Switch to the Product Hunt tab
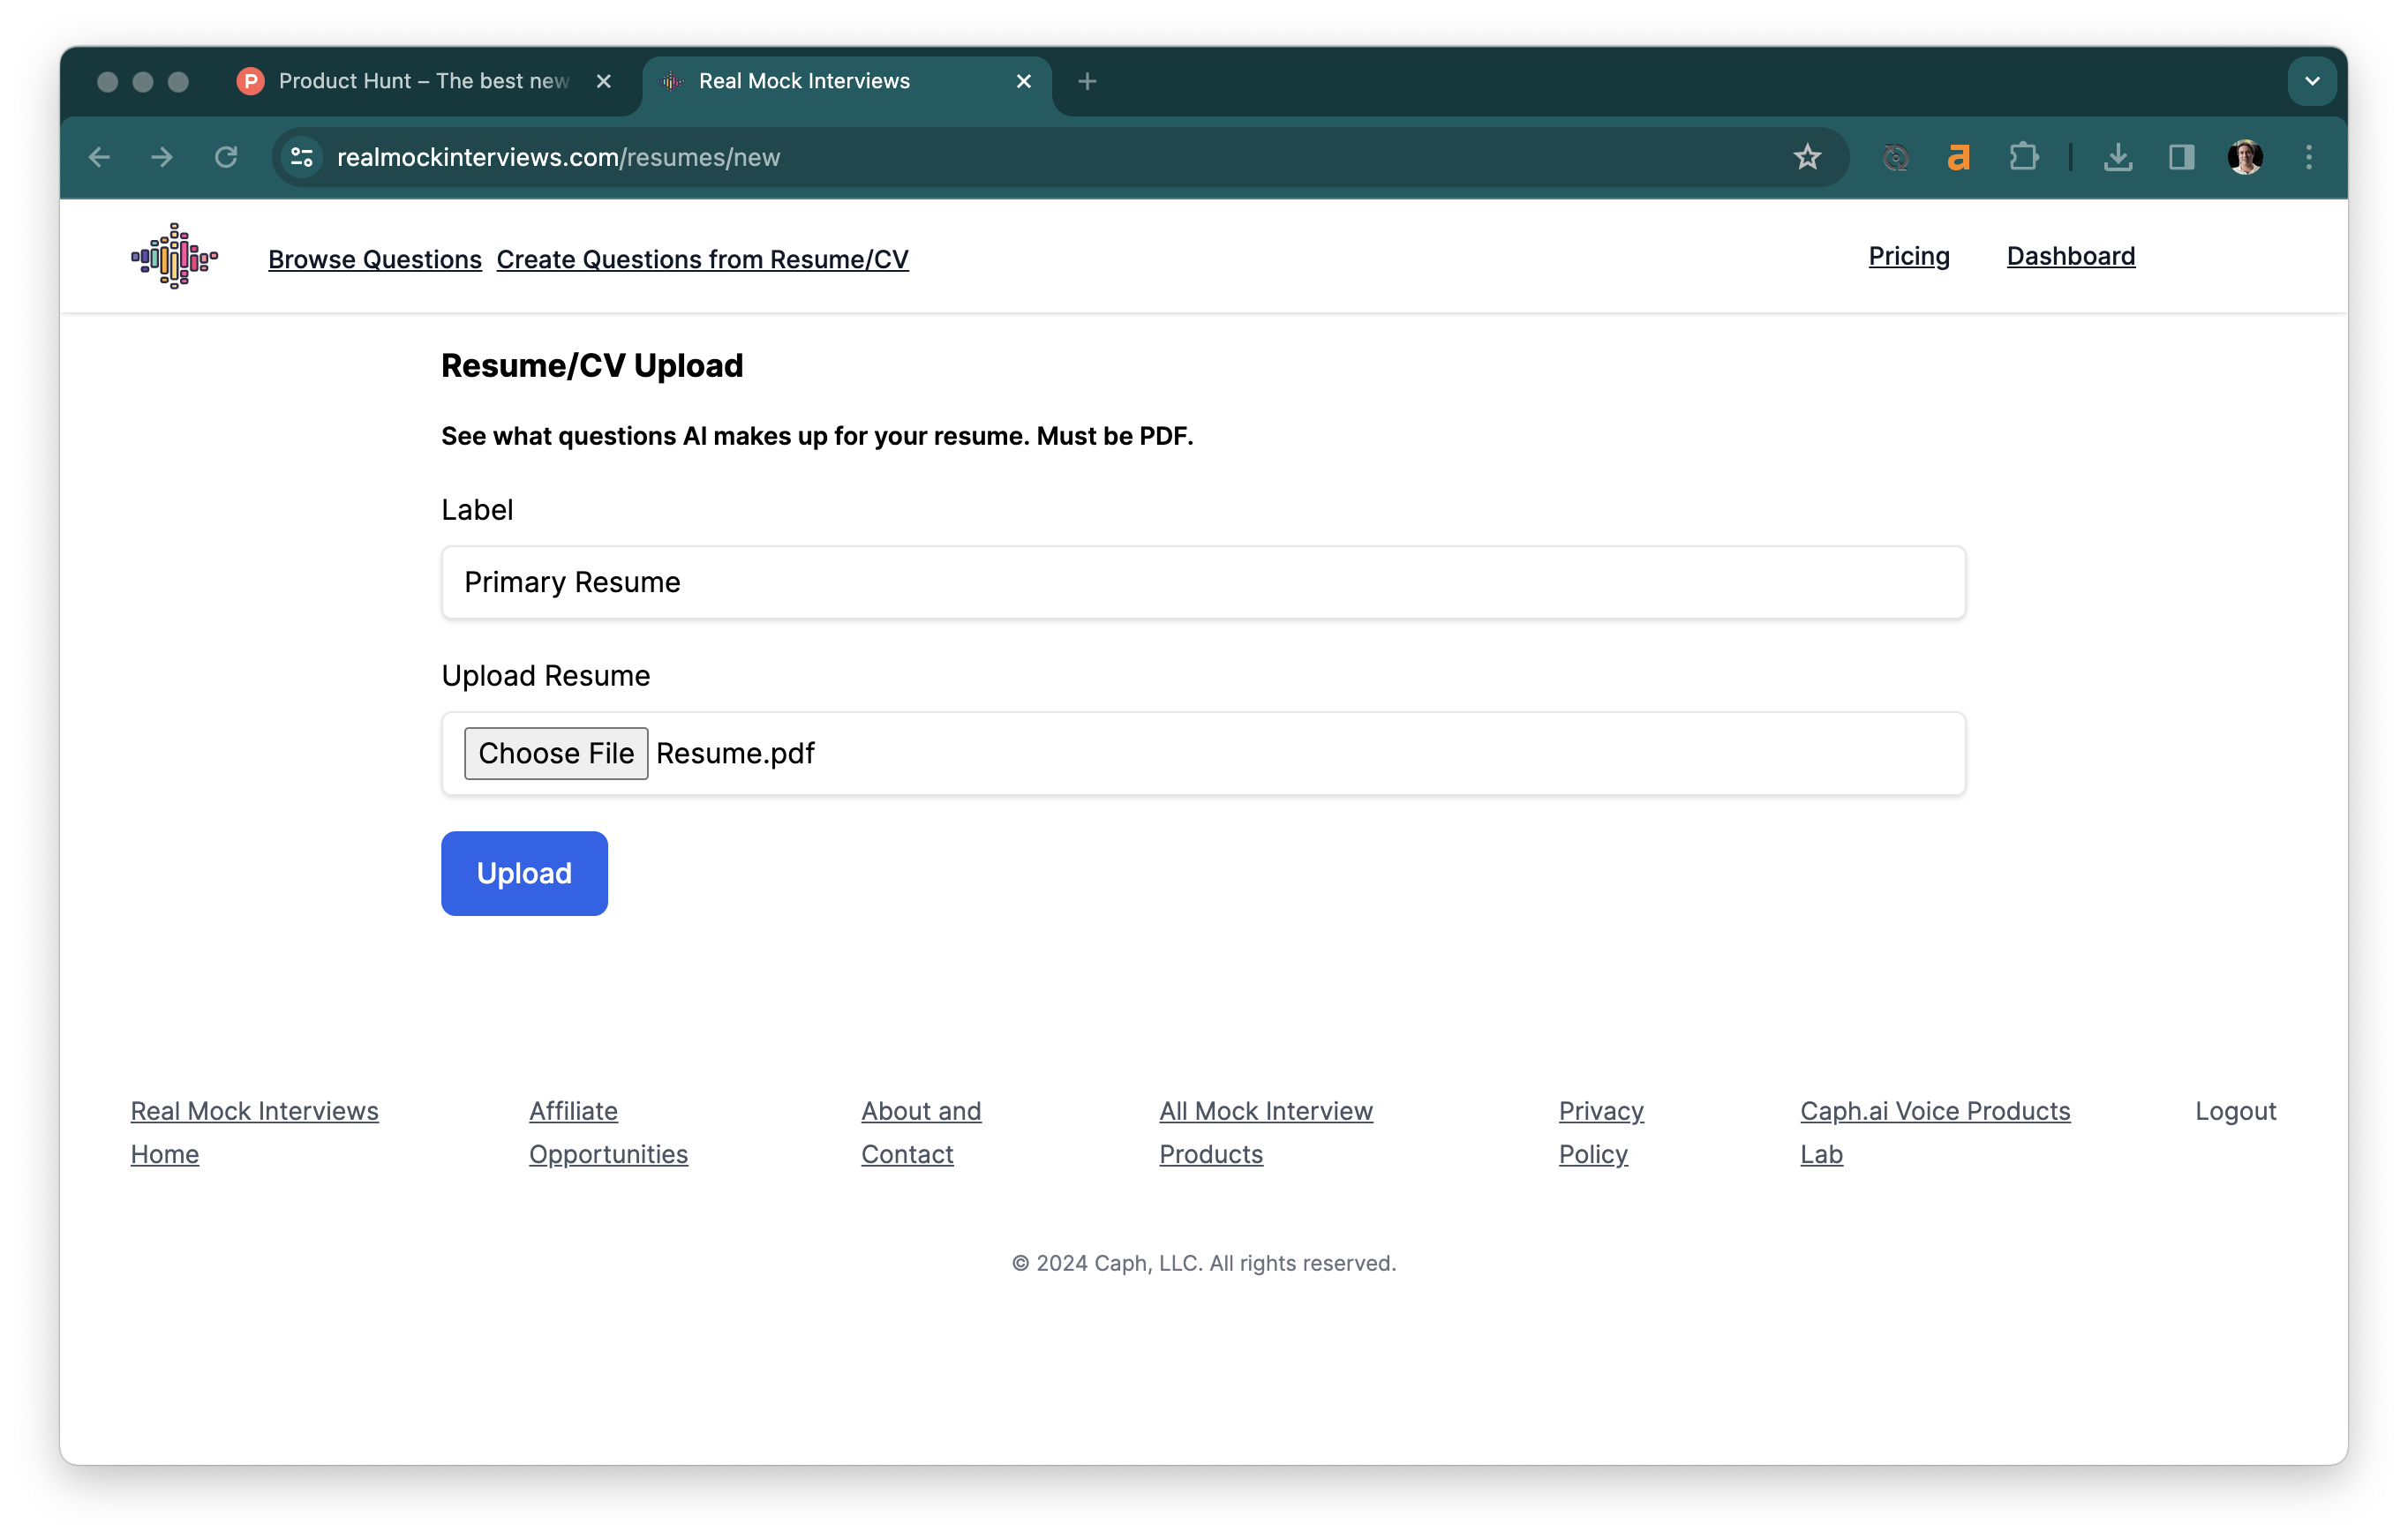2408x1539 pixels. click(420, 81)
